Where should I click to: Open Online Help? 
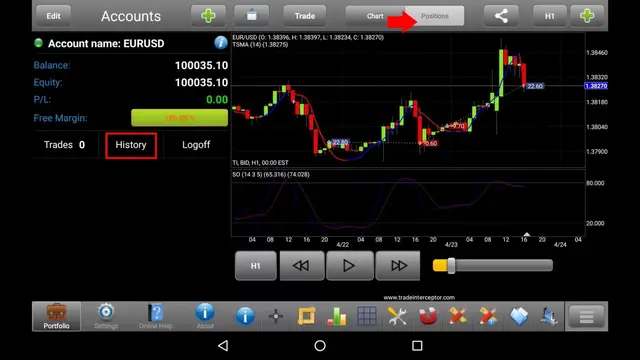pos(156,316)
